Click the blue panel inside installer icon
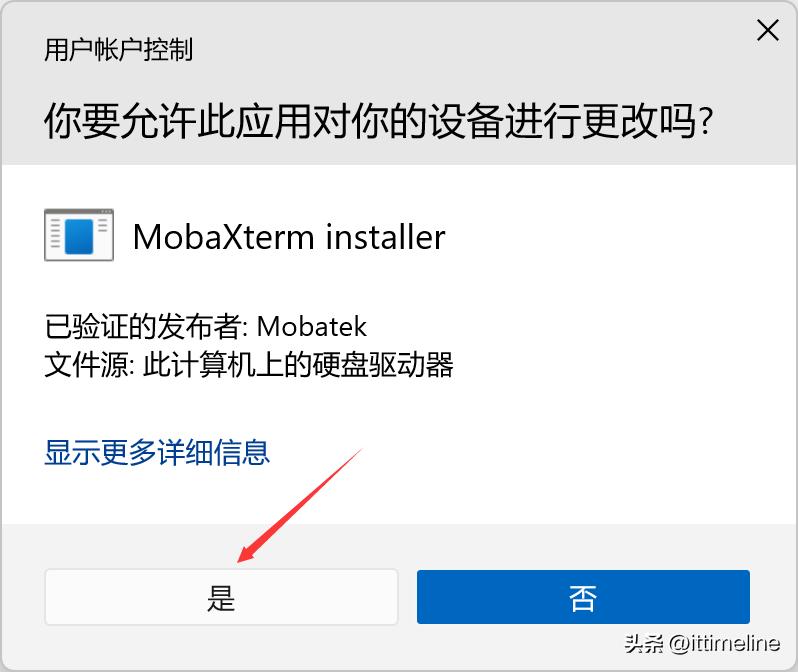Screen dimensions: 798x672 tap(79, 236)
